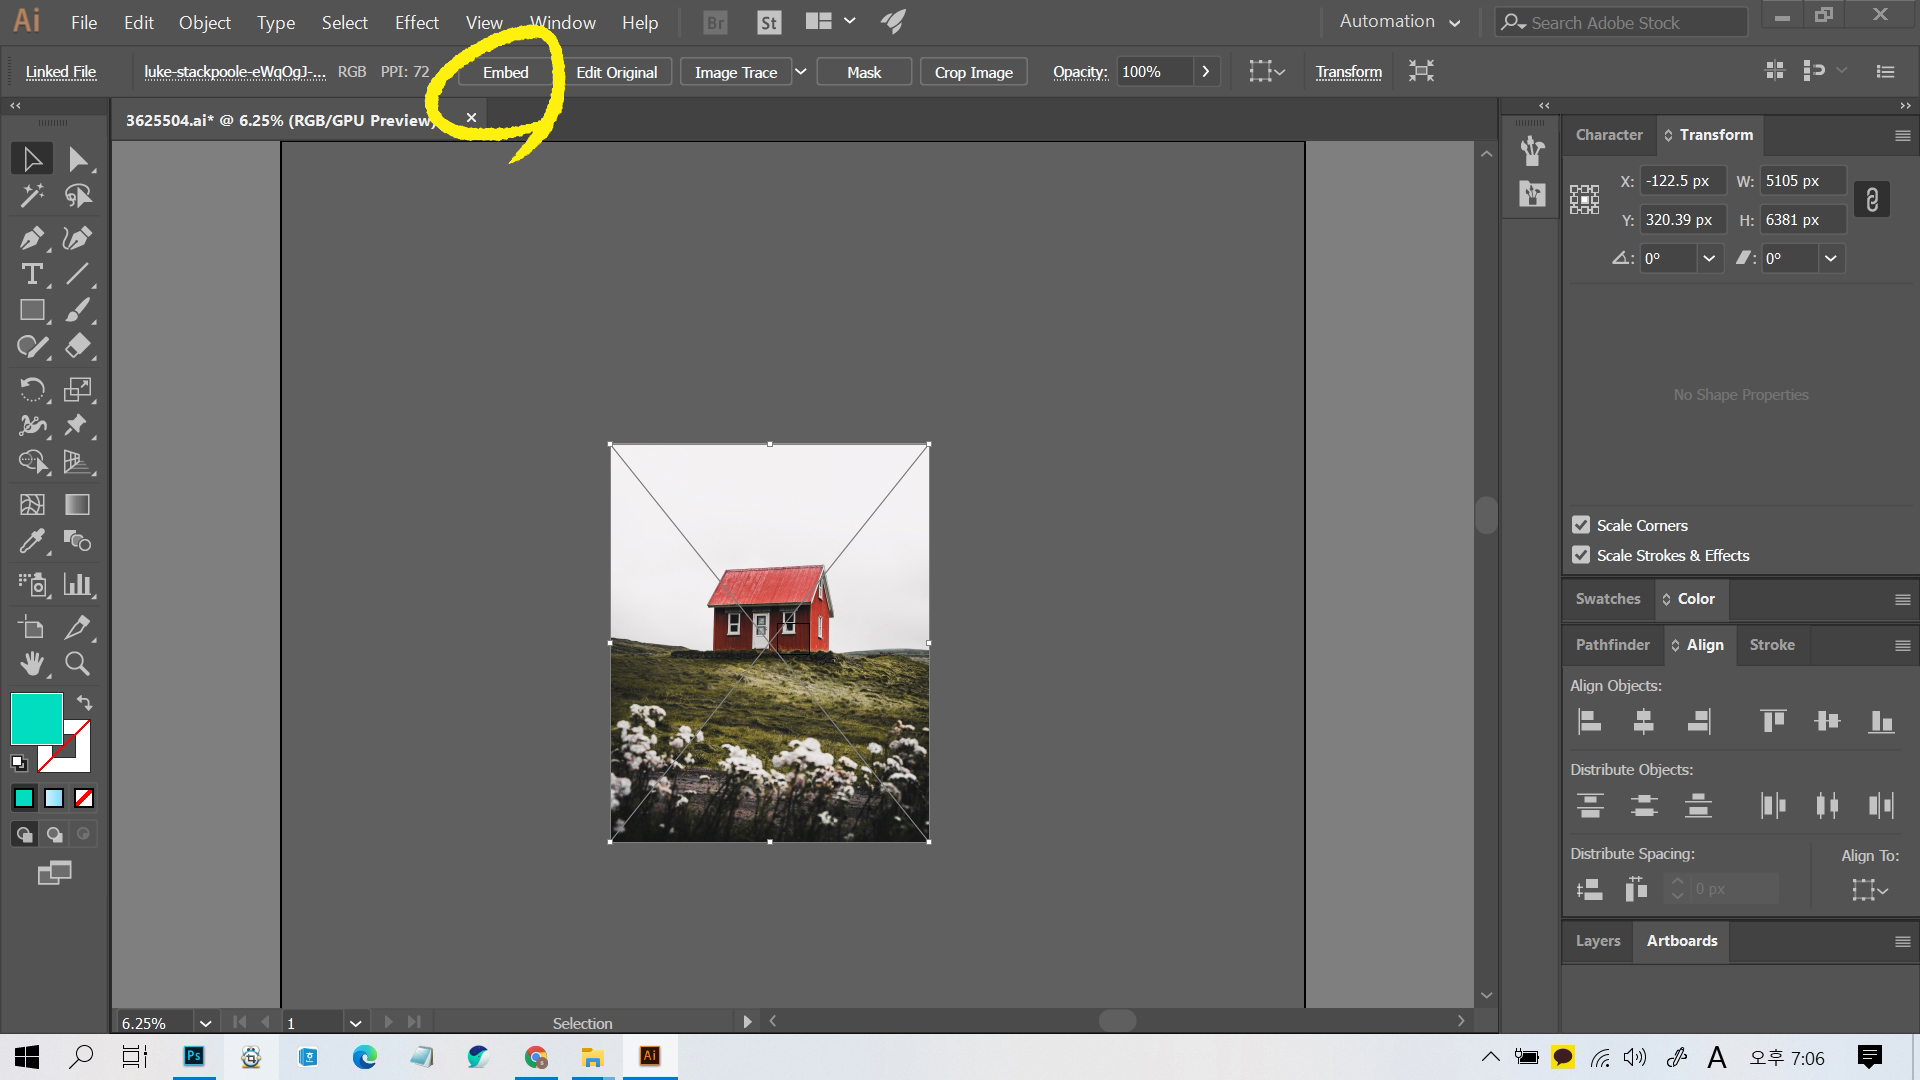Screen dimensions: 1920x1080
Task: Toggle constrain width and height proportions
Action: (1872, 200)
